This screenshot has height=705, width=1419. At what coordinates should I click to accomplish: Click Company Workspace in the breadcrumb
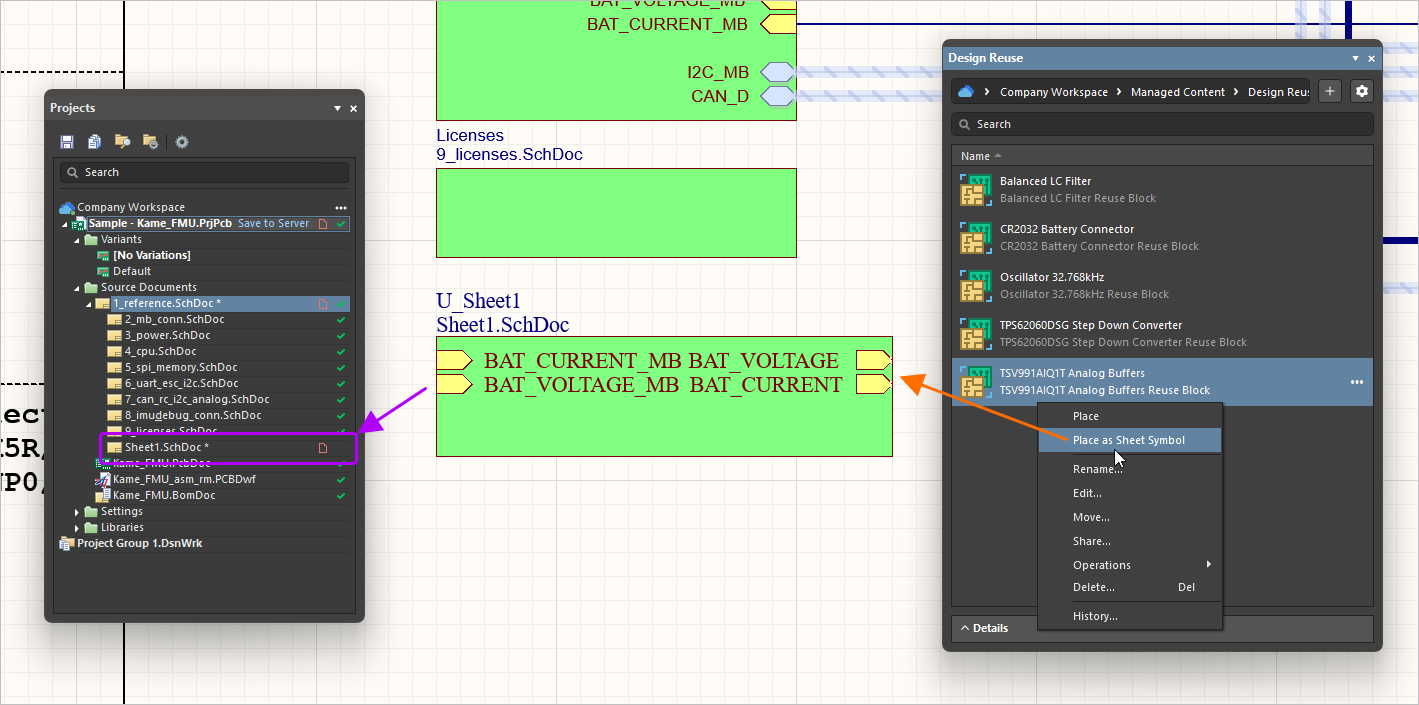(1054, 92)
